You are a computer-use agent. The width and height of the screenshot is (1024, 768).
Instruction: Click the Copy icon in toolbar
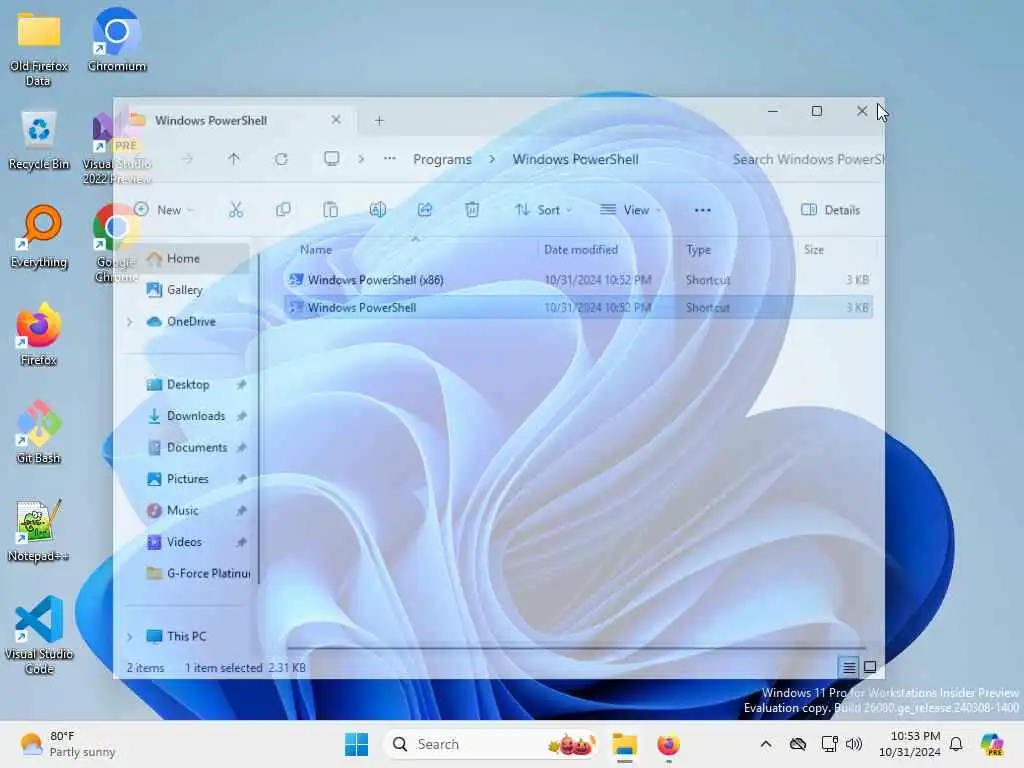pyautogui.click(x=283, y=210)
